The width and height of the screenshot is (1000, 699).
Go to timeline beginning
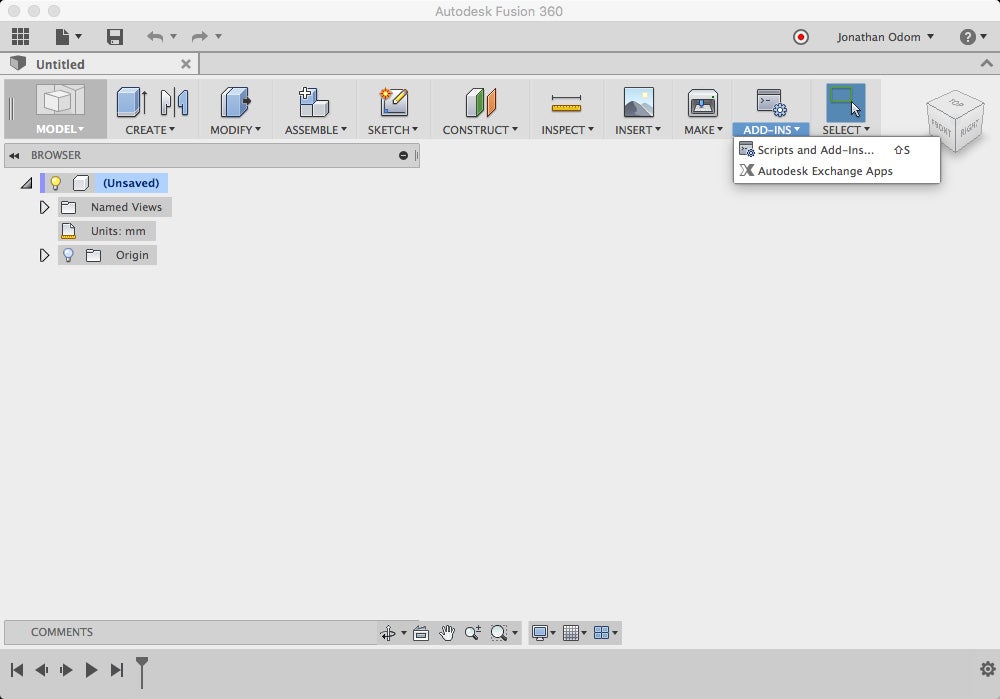(17, 670)
